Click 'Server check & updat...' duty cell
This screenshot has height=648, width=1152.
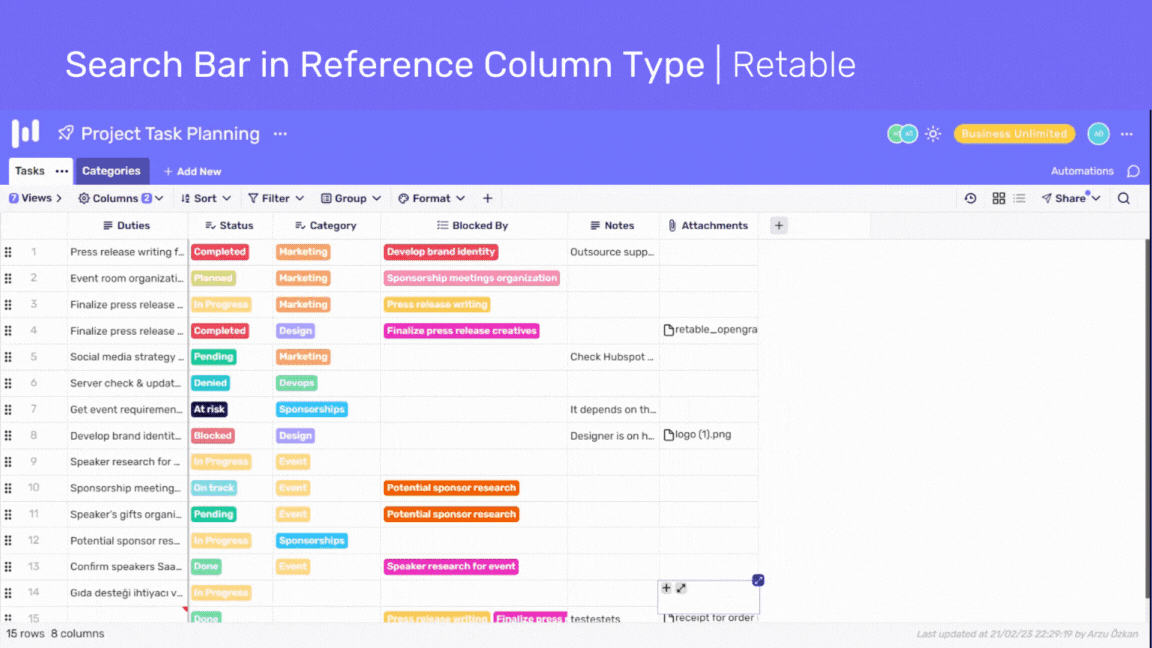click(x=127, y=383)
